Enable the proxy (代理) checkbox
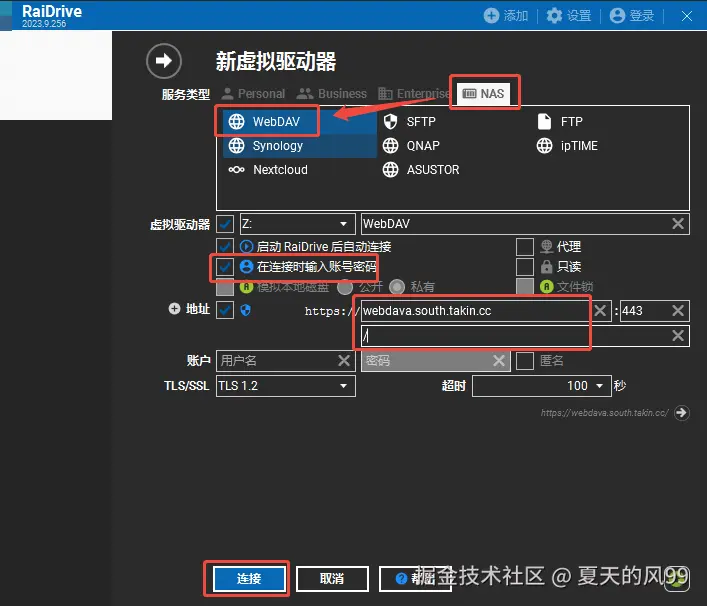 click(x=525, y=247)
